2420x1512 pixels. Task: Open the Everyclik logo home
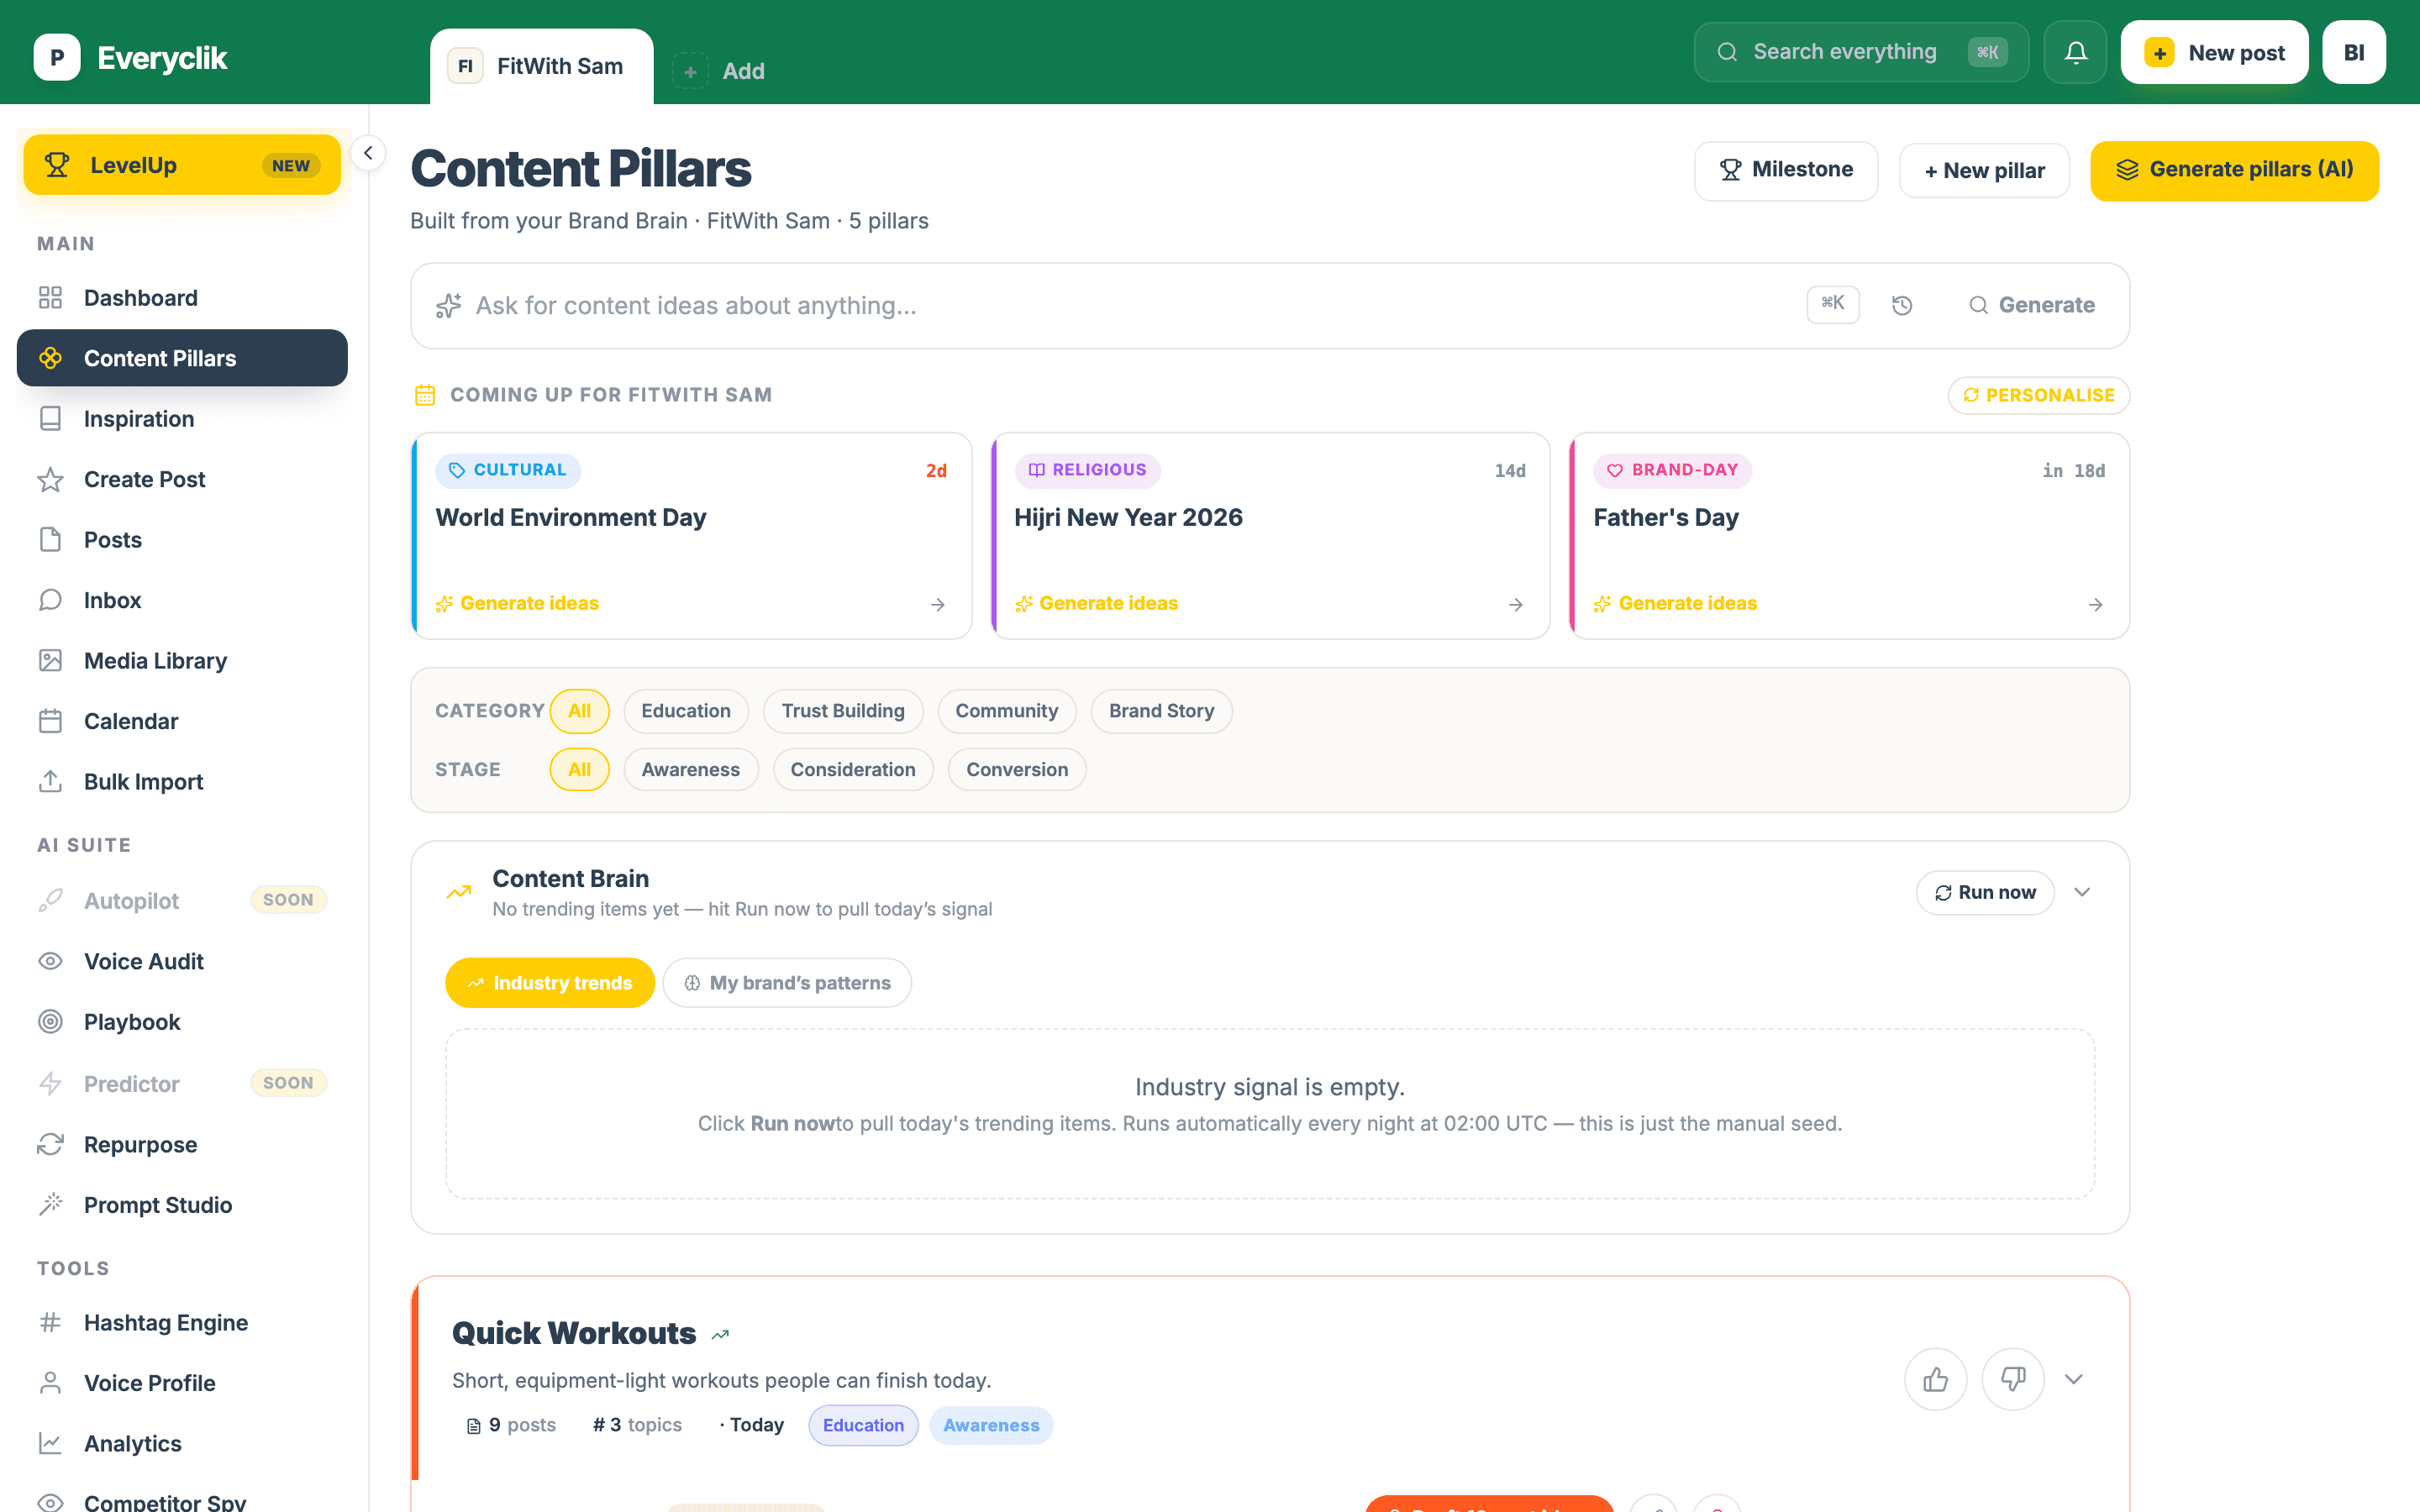[x=130, y=58]
